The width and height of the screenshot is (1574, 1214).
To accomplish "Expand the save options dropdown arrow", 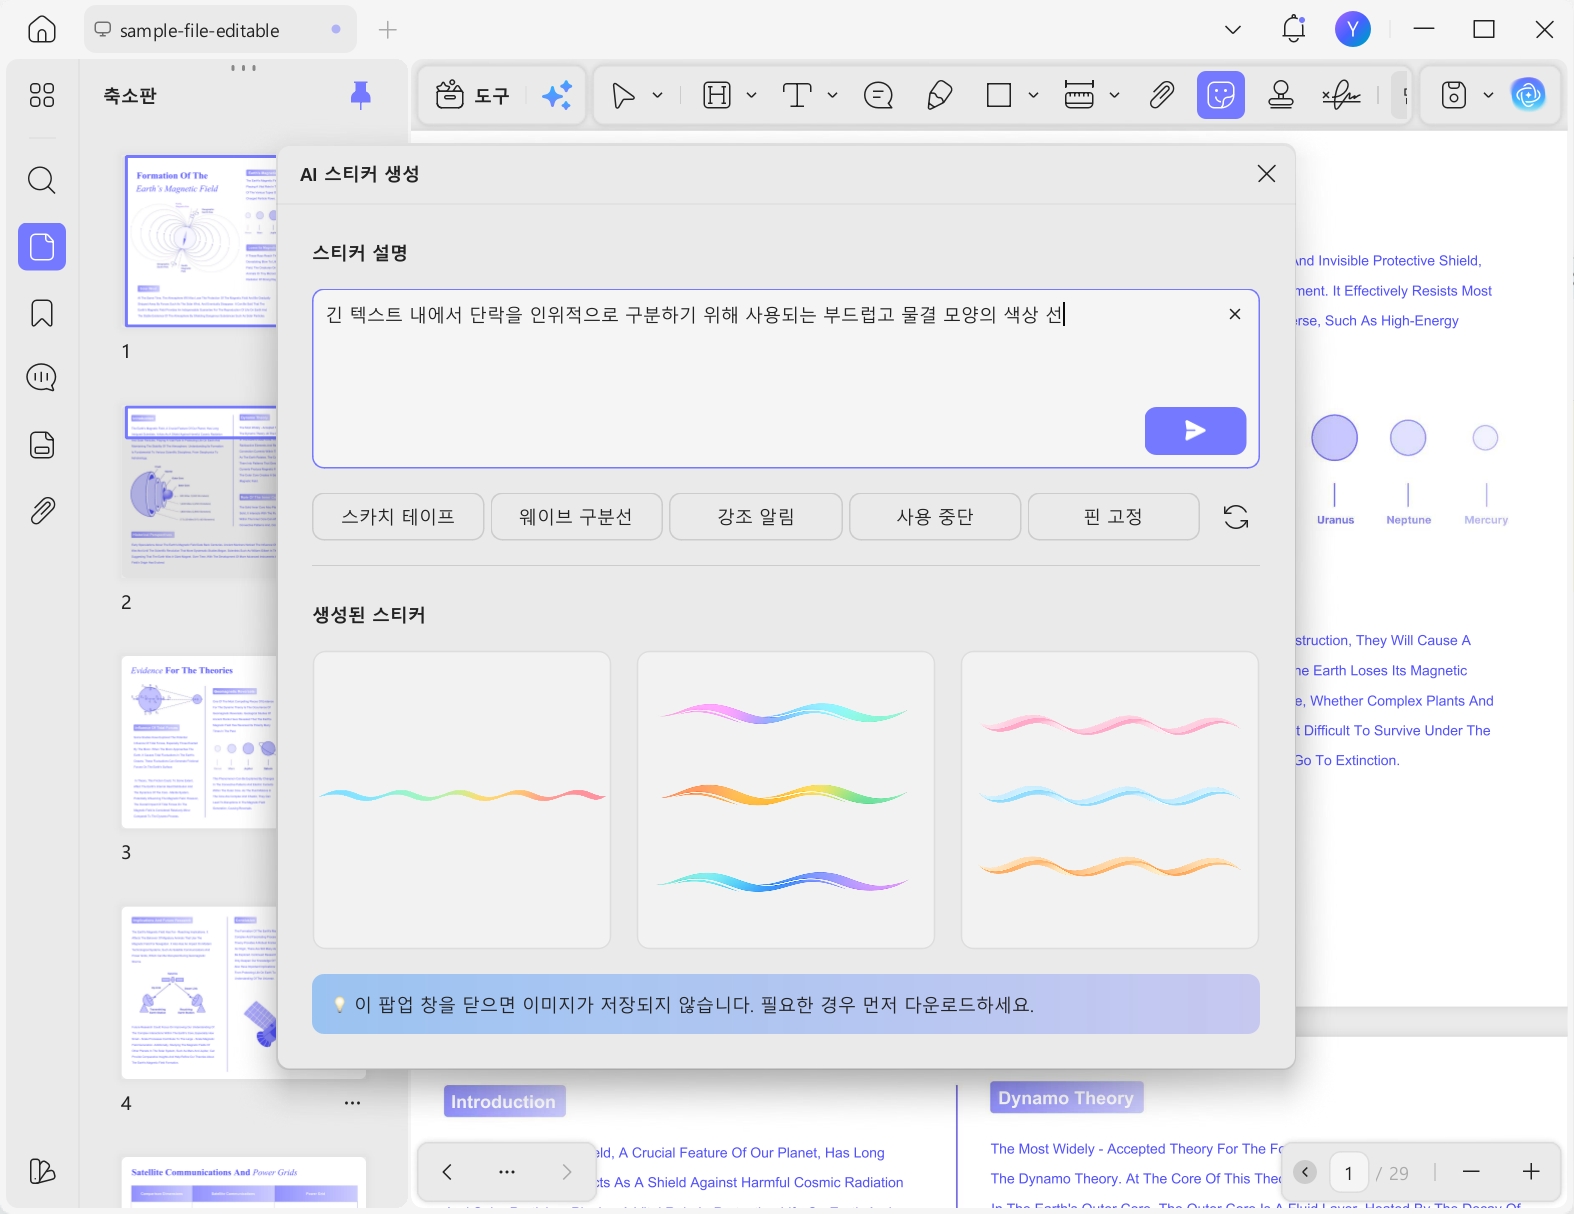I will pos(1488,95).
